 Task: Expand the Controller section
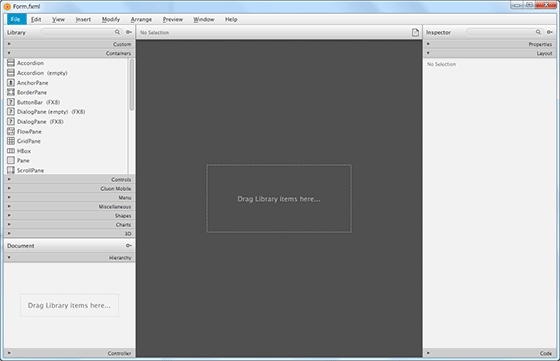click(x=69, y=353)
